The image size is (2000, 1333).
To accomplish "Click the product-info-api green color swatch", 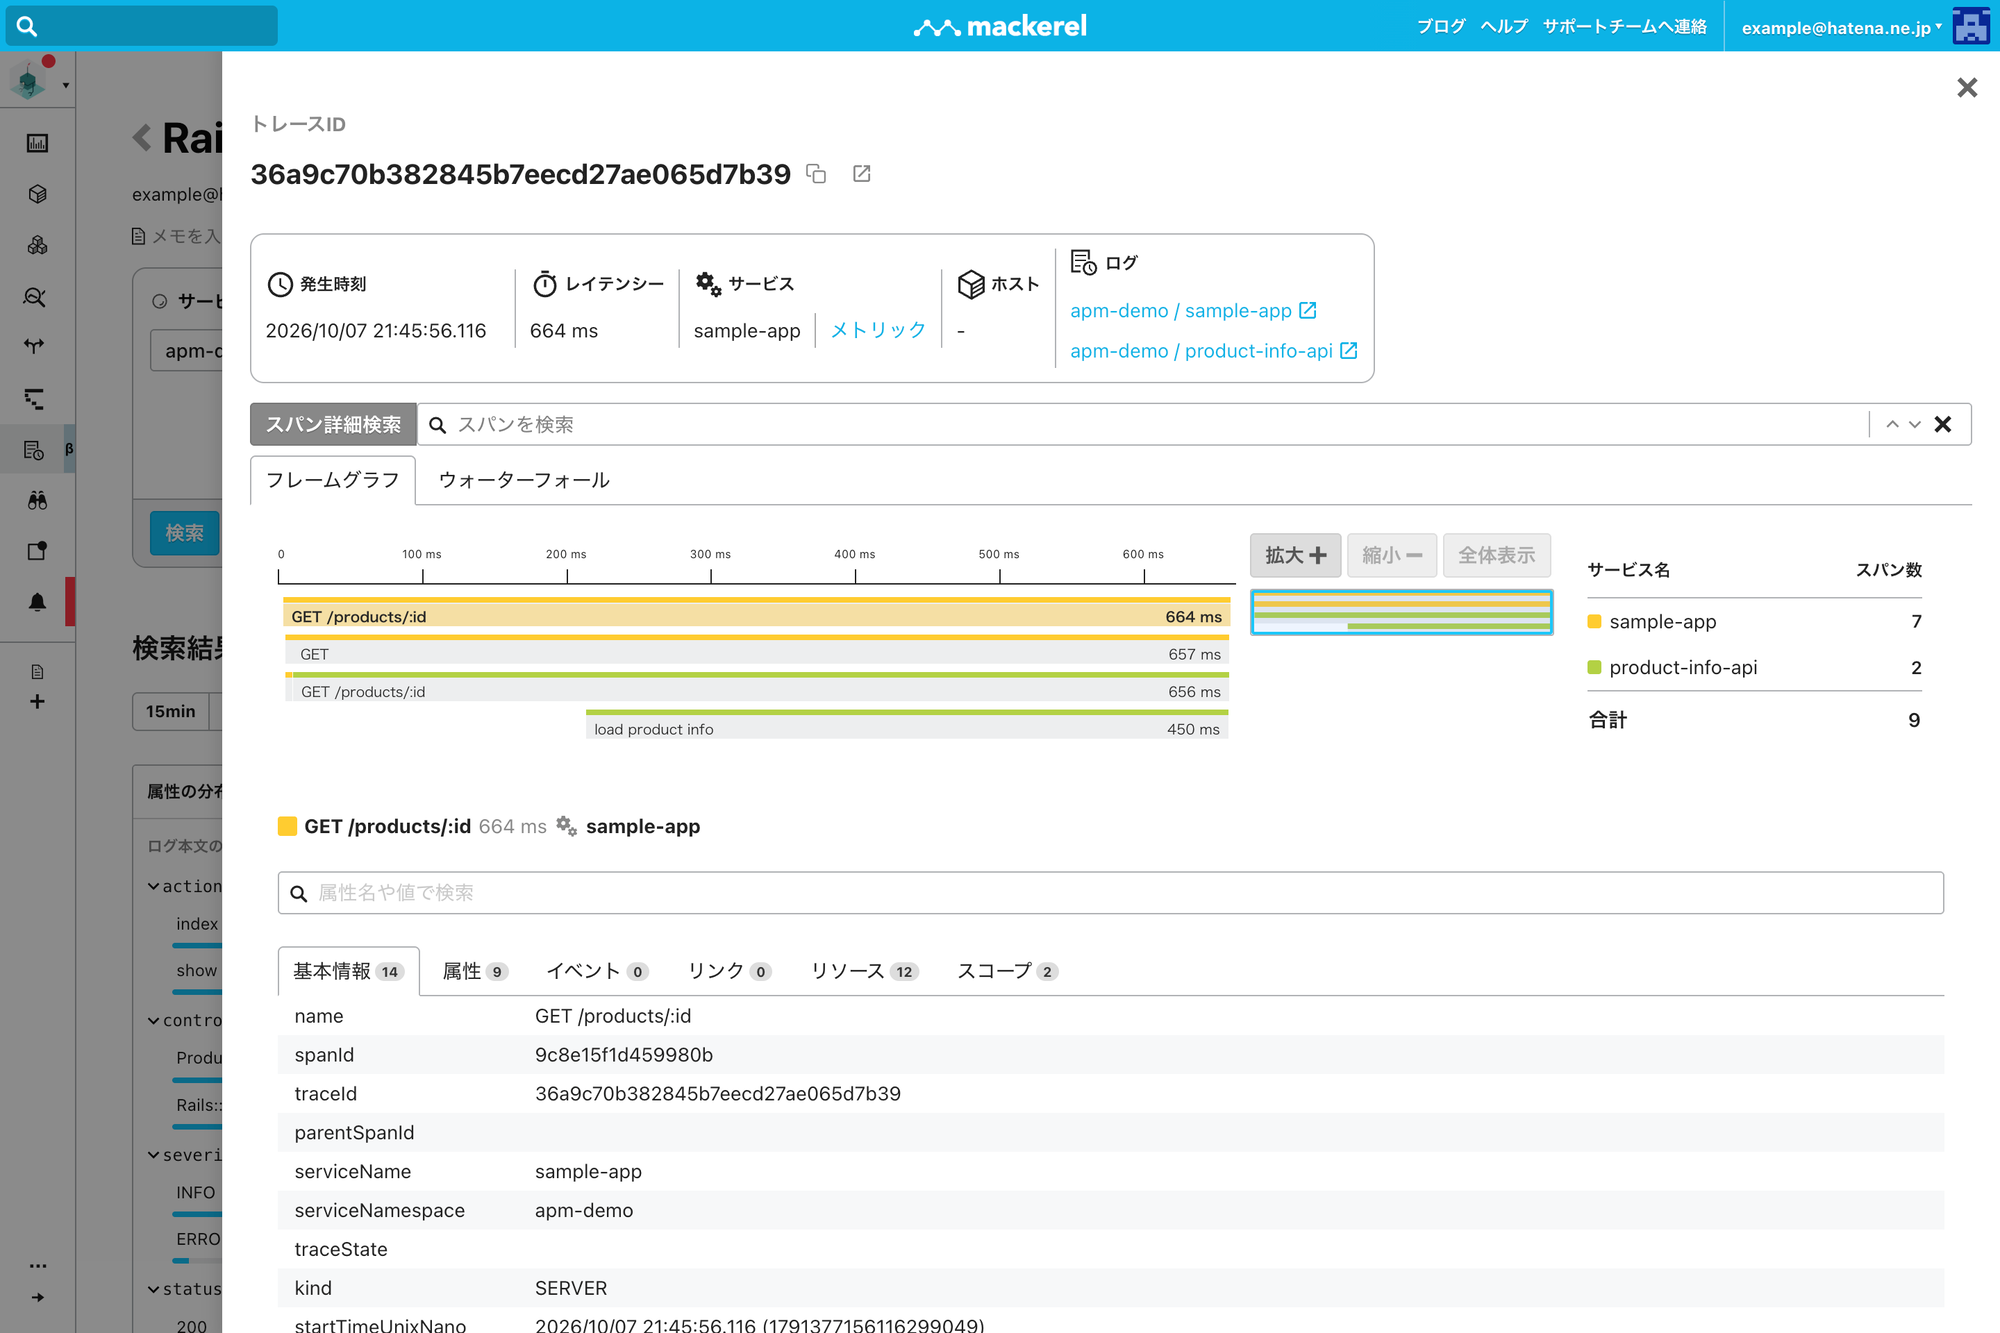I will (x=1594, y=667).
